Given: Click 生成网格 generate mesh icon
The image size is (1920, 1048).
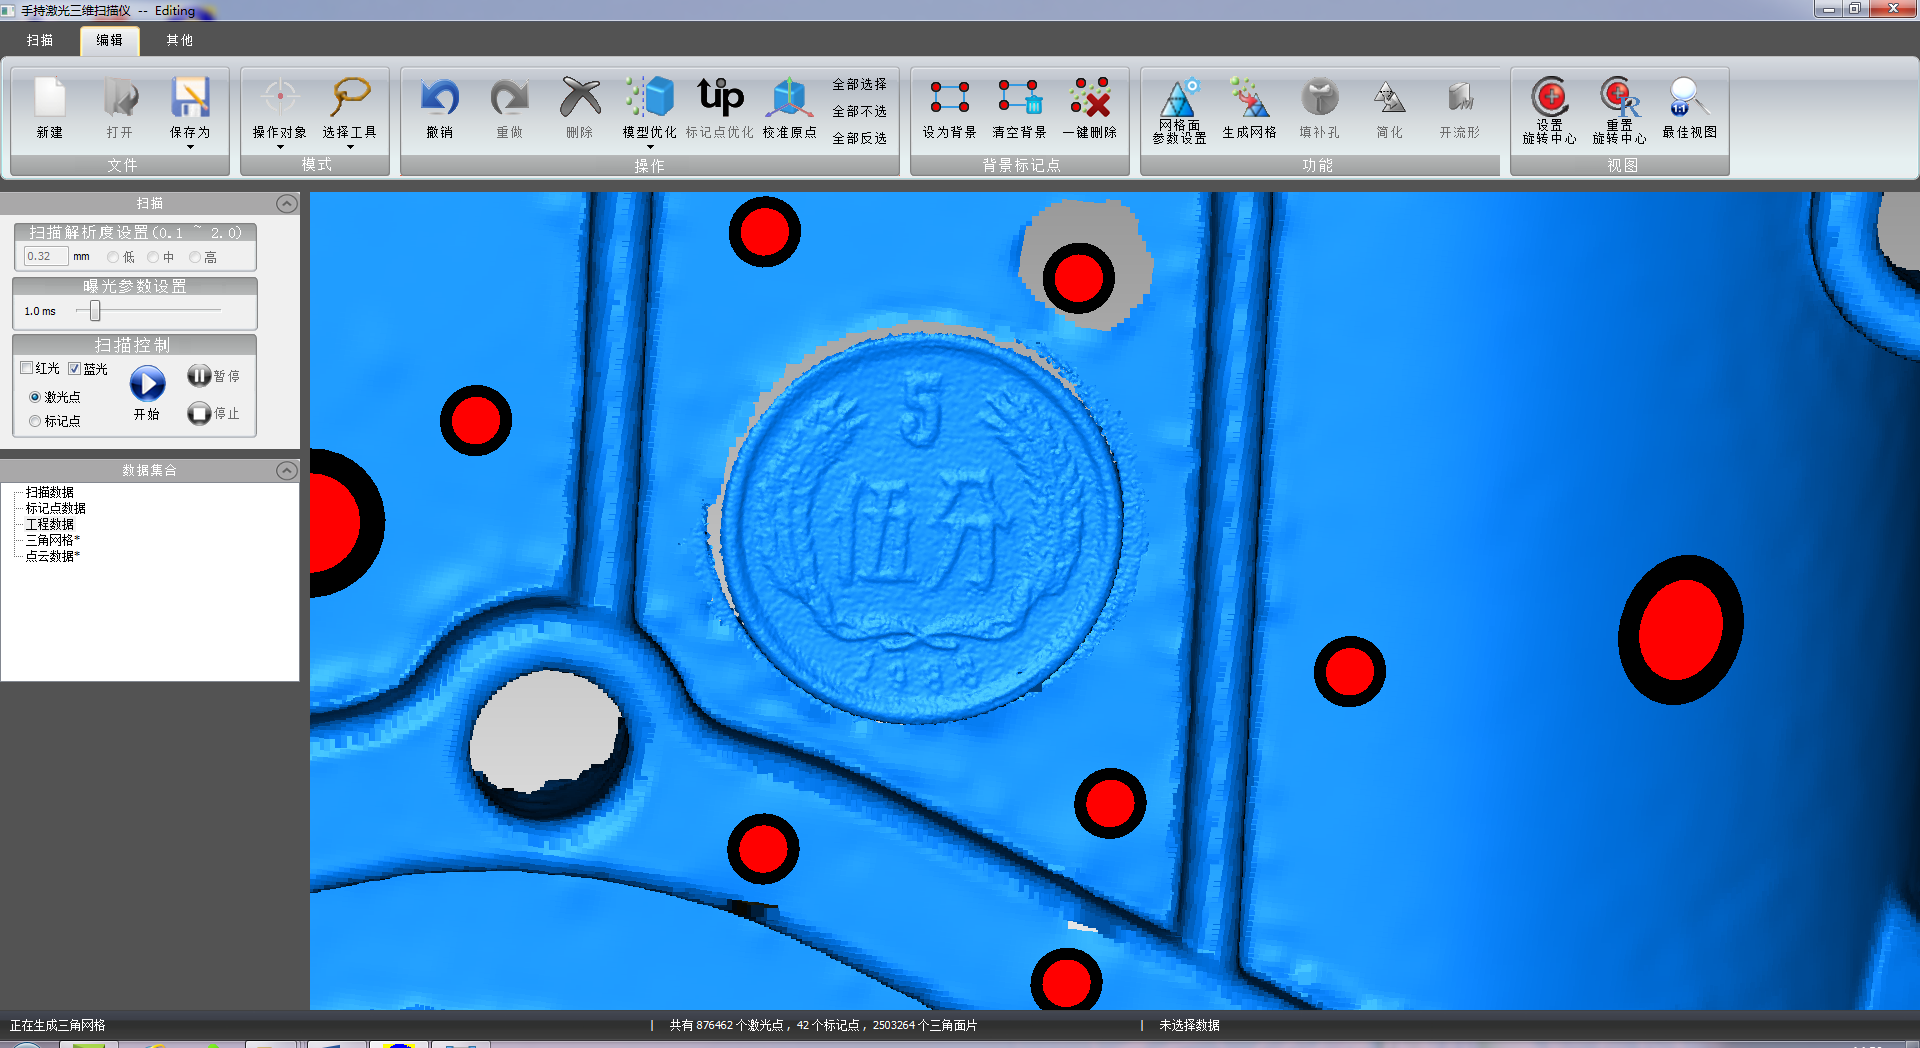Looking at the screenshot, I should 1249,99.
